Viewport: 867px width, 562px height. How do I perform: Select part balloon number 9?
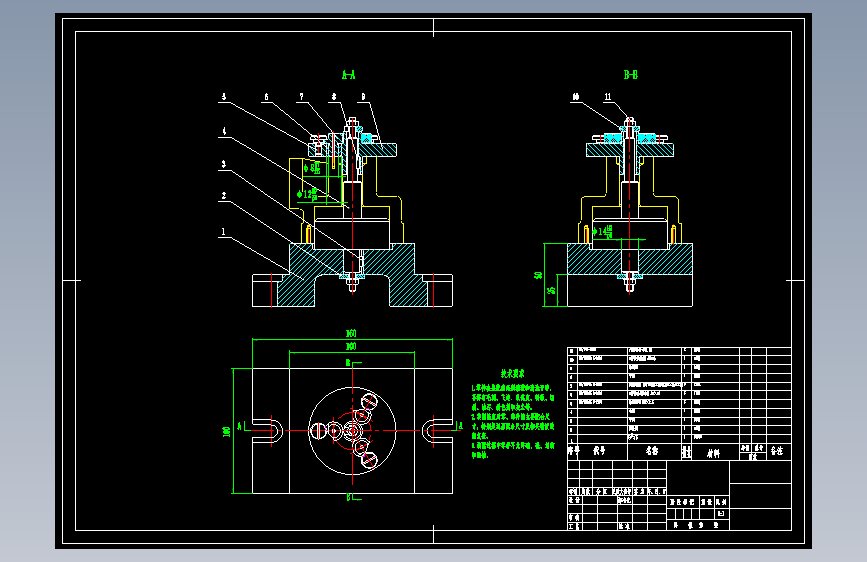(363, 97)
